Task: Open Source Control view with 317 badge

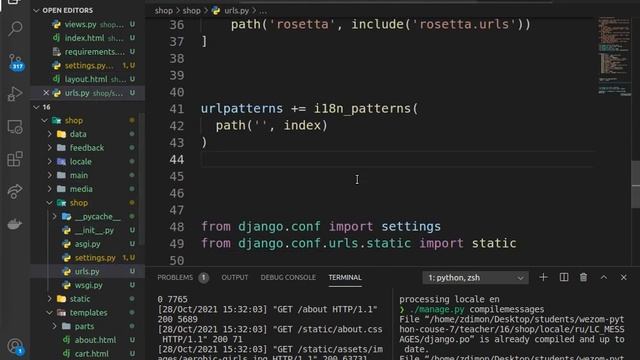Action: coord(16,62)
